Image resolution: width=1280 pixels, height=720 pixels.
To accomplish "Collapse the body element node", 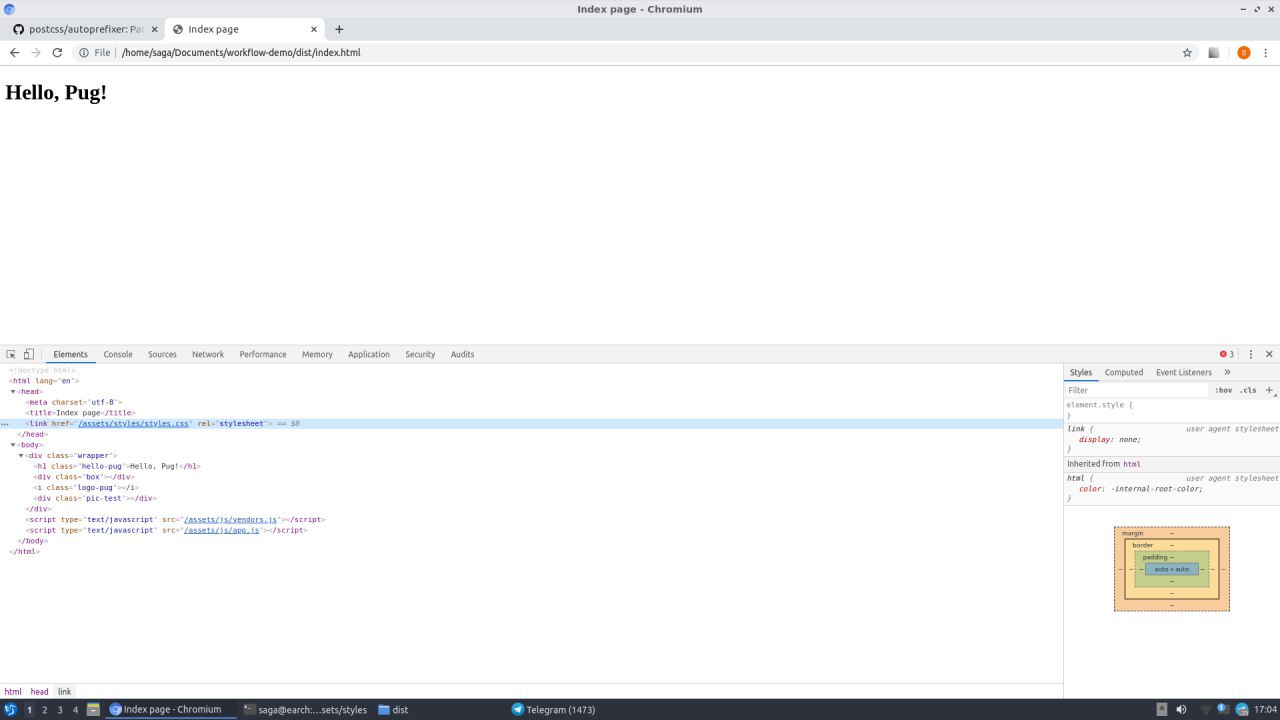I will pyautogui.click(x=14, y=445).
